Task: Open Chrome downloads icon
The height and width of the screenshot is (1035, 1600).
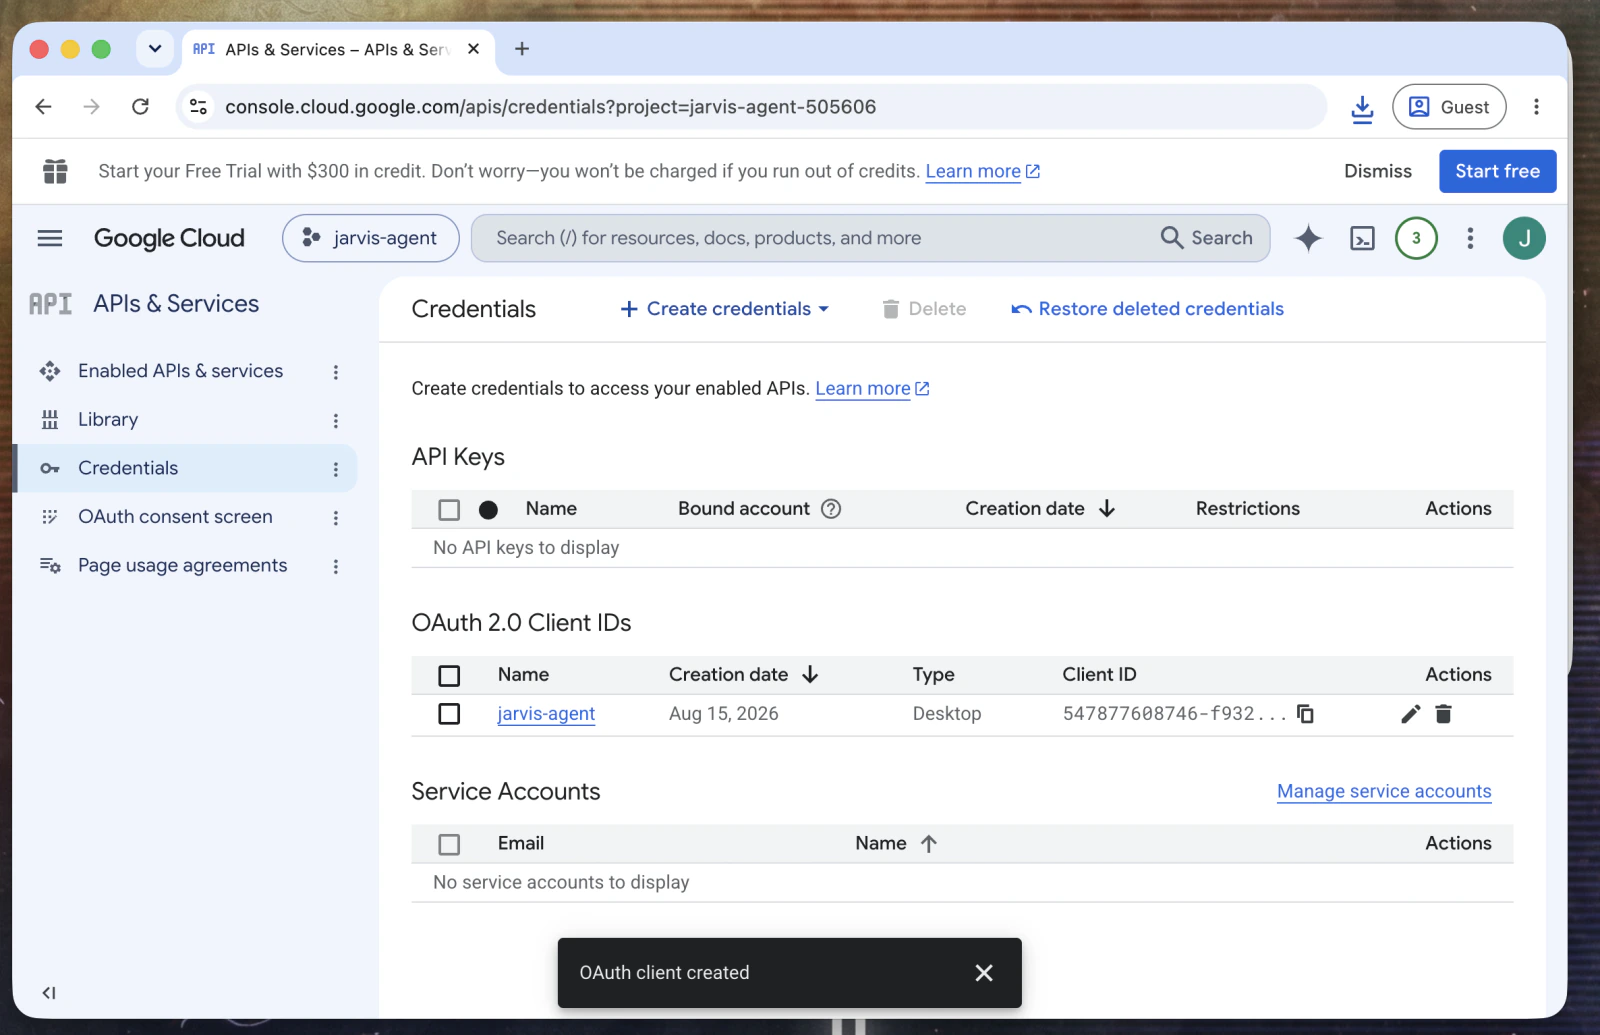Action: (x=1362, y=107)
